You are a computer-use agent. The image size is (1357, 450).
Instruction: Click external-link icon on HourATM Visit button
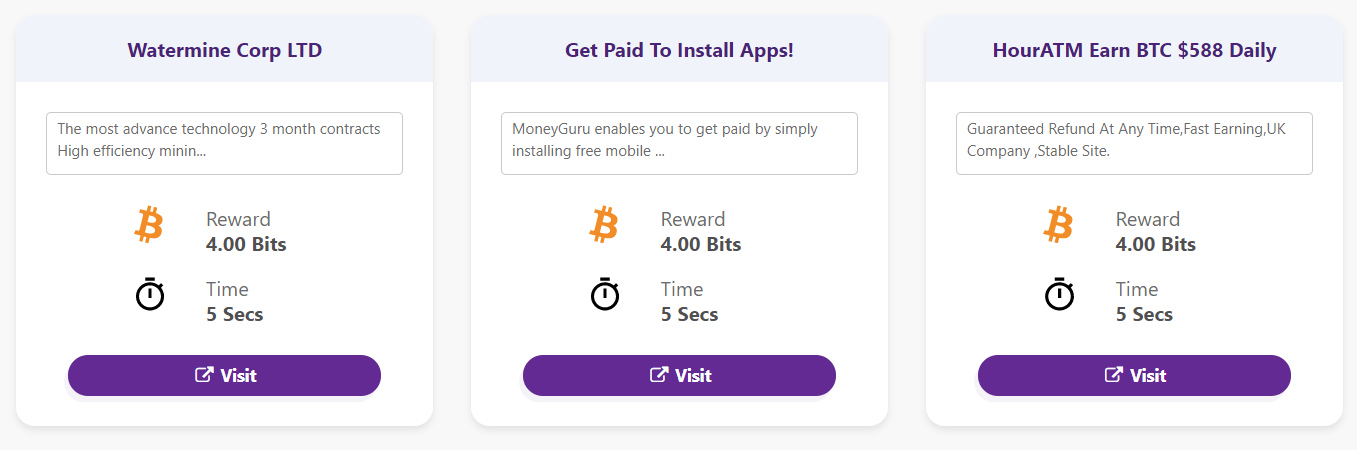coord(1113,375)
